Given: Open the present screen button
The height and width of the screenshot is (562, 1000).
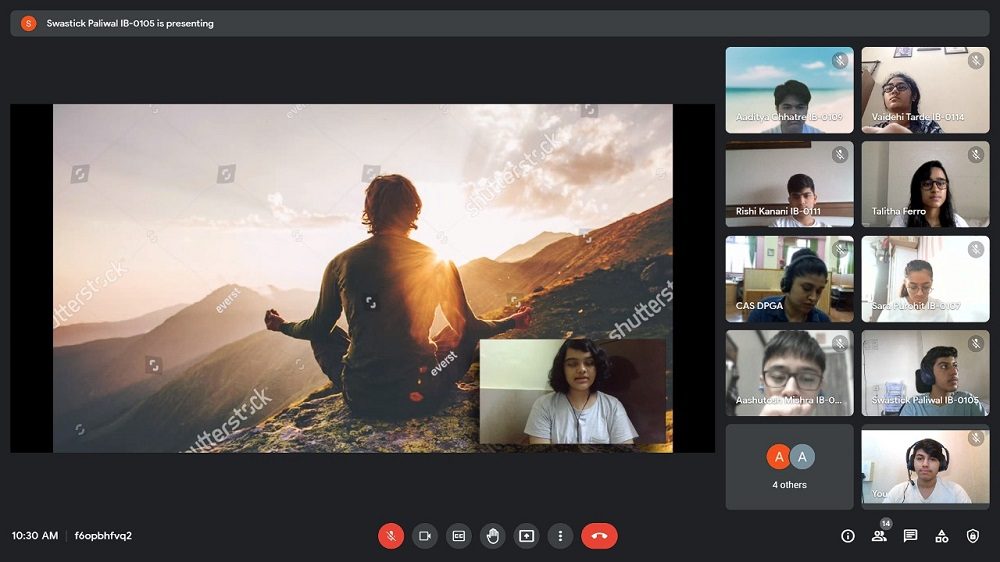Looking at the screenshot, I should 527,536.
